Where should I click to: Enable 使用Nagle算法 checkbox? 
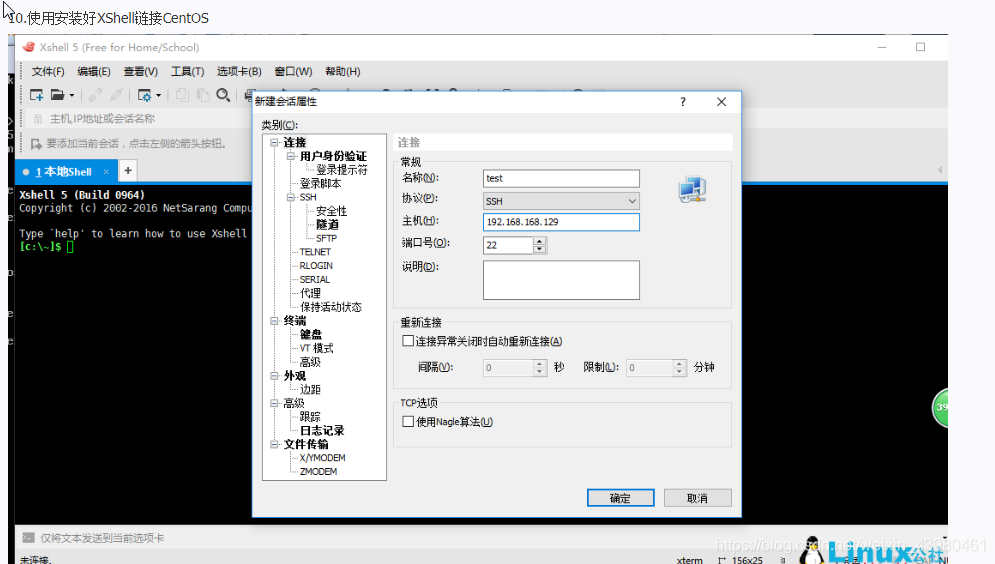pos(408,422)
